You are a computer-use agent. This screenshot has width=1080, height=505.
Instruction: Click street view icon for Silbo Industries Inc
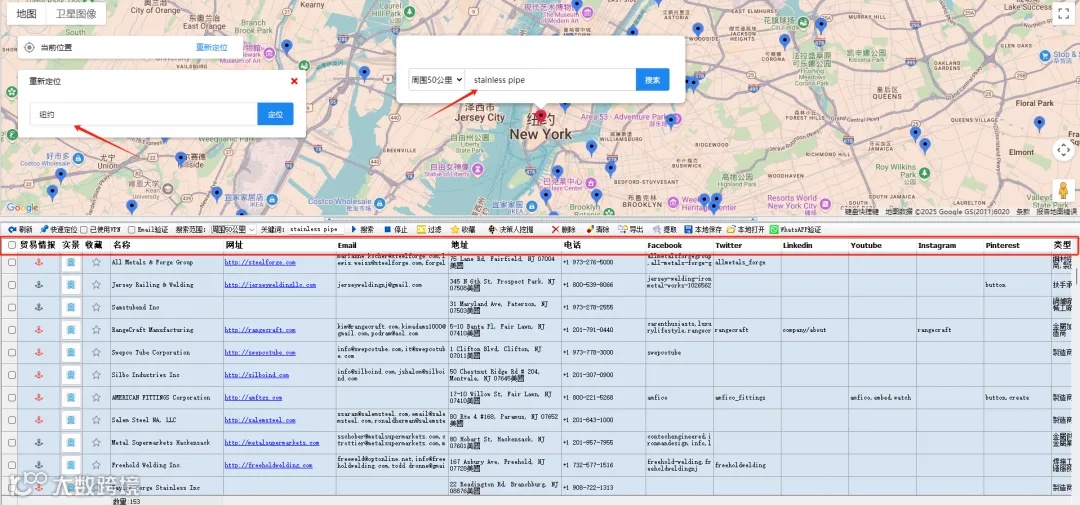(x=71, y=375)
